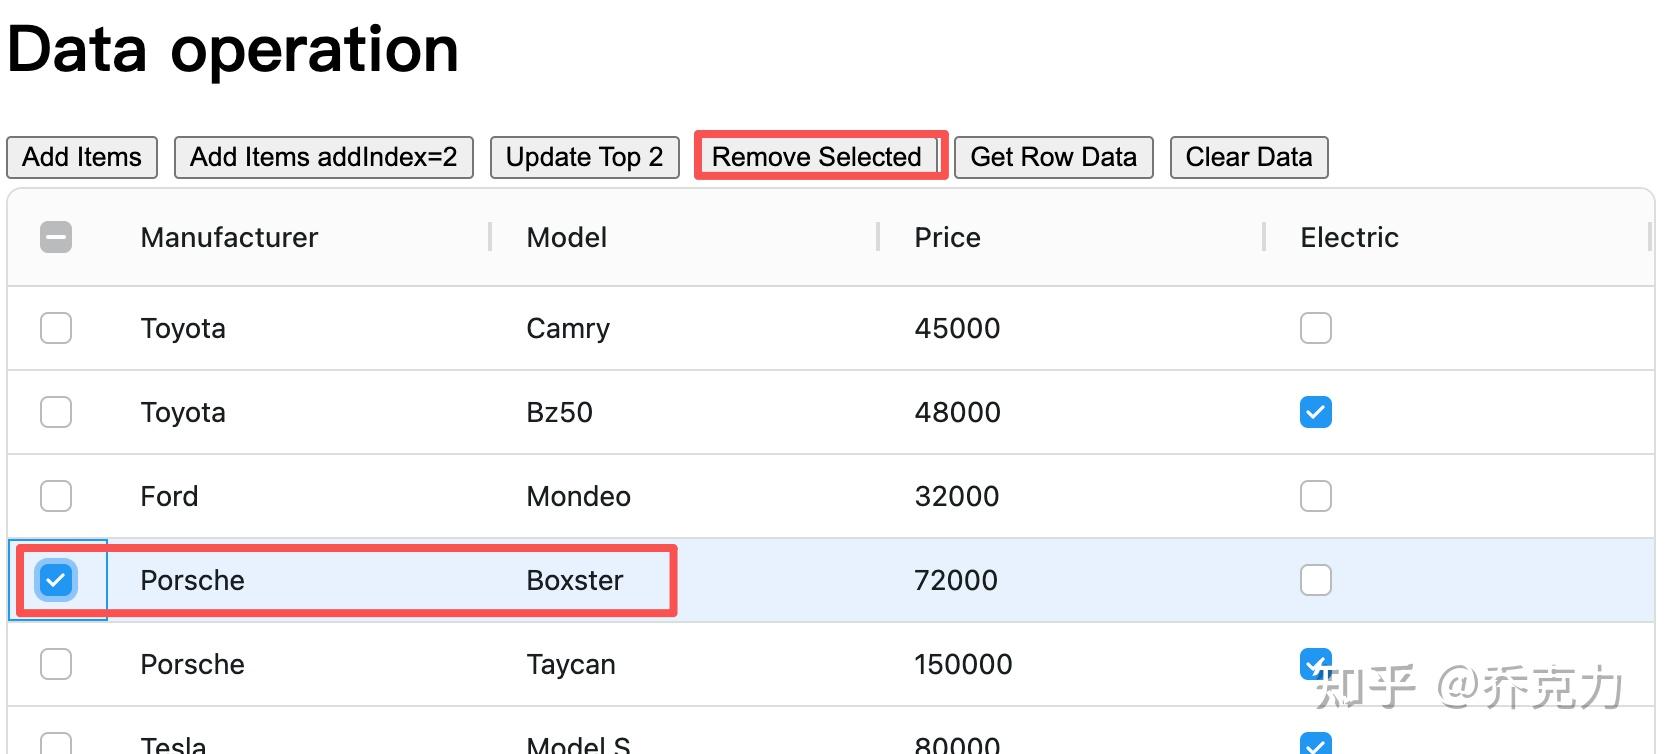Click the 32000 price cell
The height and width of the screenshot is (754, 1666).
click(x=957, y=496)
